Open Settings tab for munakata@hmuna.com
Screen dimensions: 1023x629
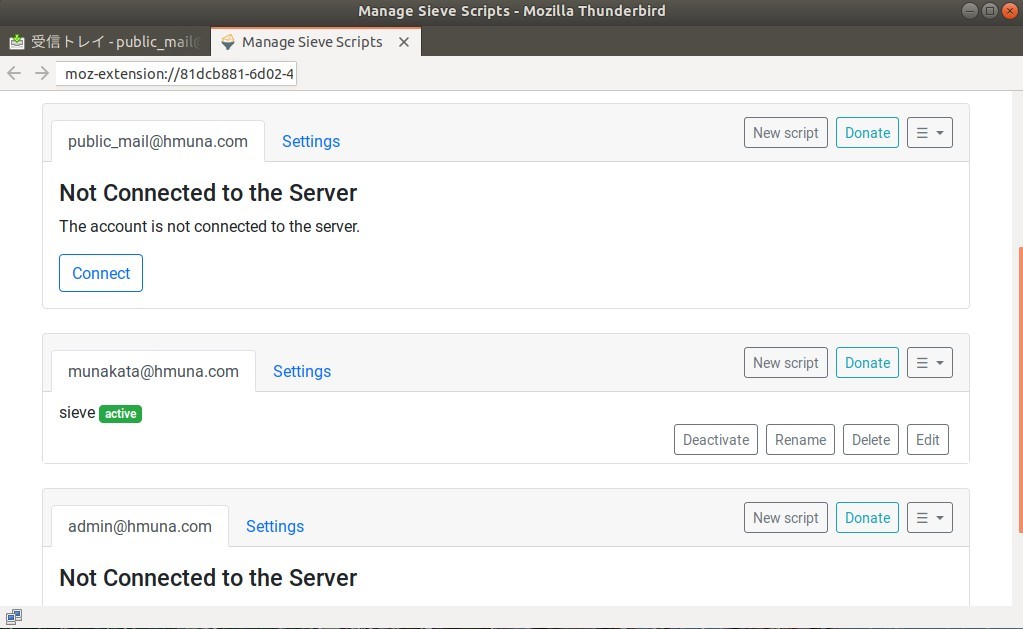301,371
